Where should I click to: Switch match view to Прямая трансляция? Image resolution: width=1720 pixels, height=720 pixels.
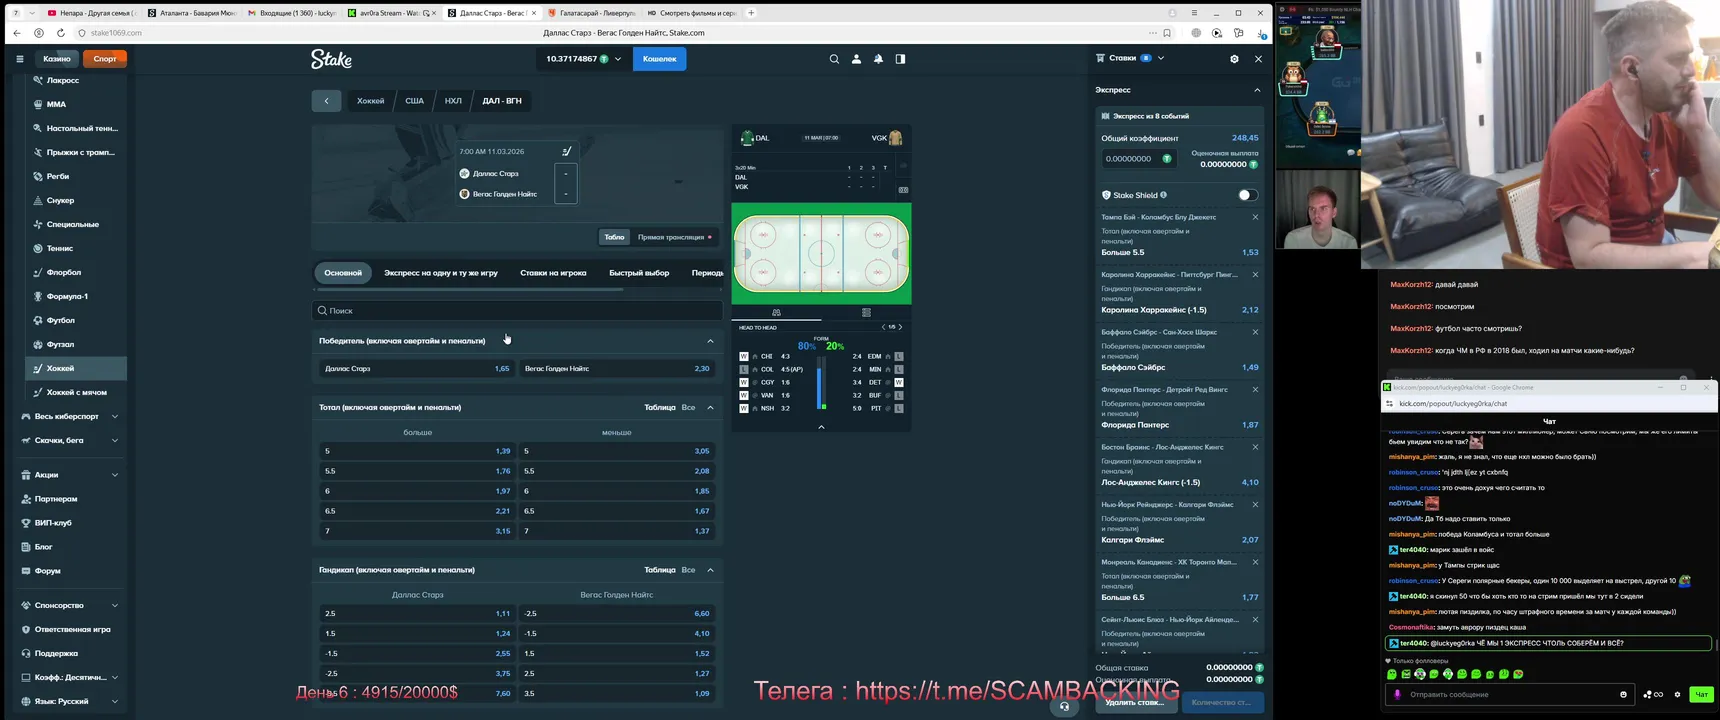click(x=675, y=237)
